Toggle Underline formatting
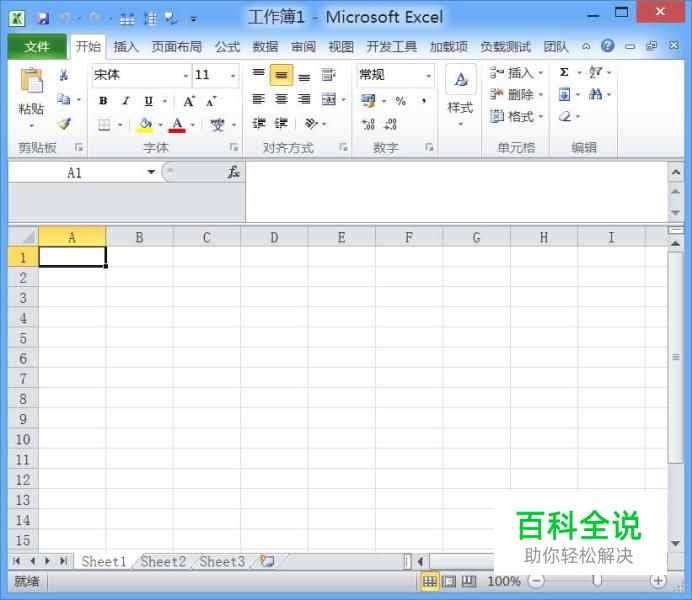 click(149, 101)
